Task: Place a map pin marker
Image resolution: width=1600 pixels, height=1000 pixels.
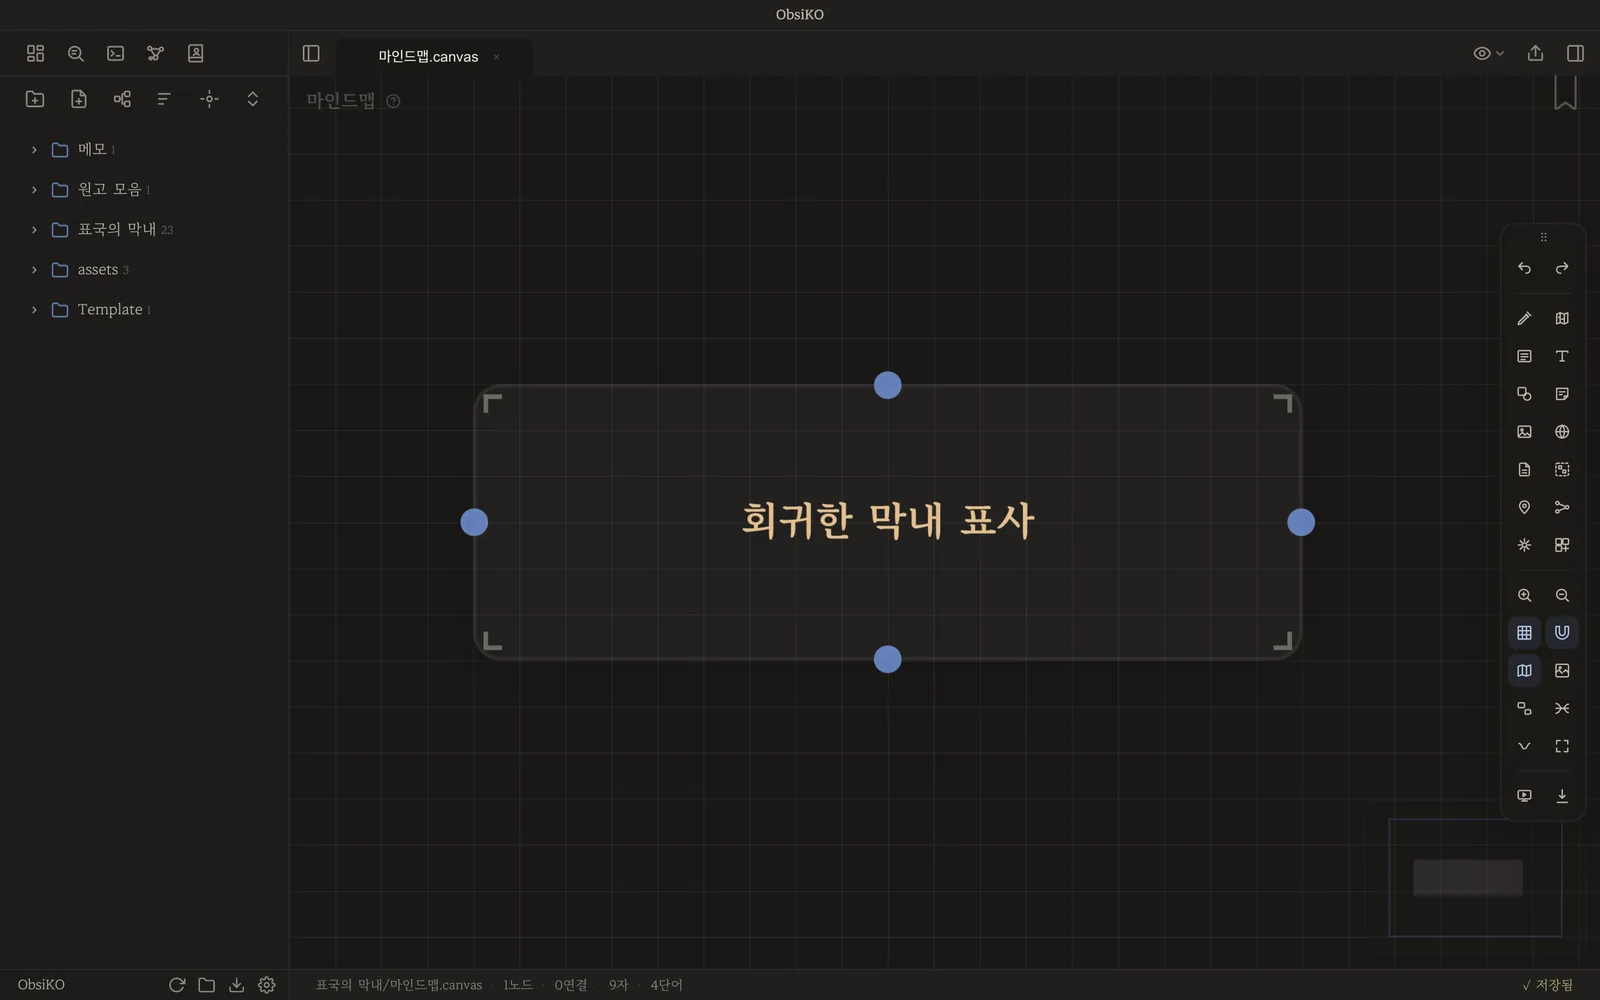Action: (x=1524, y=507)
